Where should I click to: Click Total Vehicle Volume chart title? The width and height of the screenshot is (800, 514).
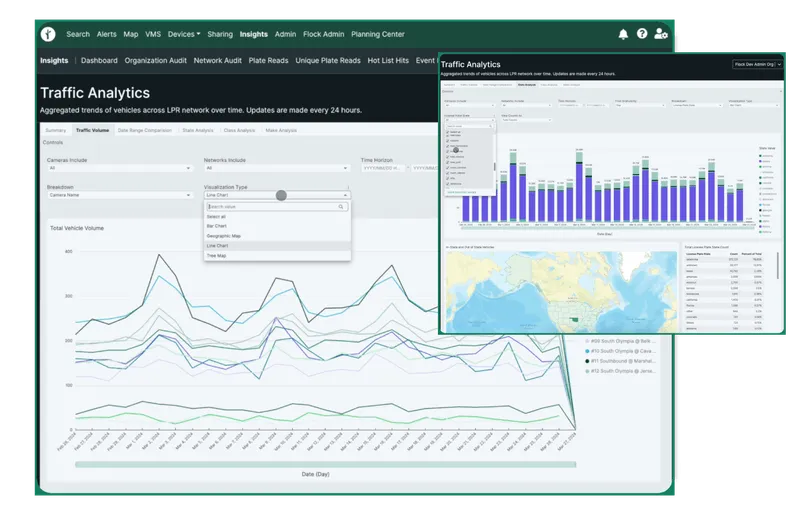point(77,228)
